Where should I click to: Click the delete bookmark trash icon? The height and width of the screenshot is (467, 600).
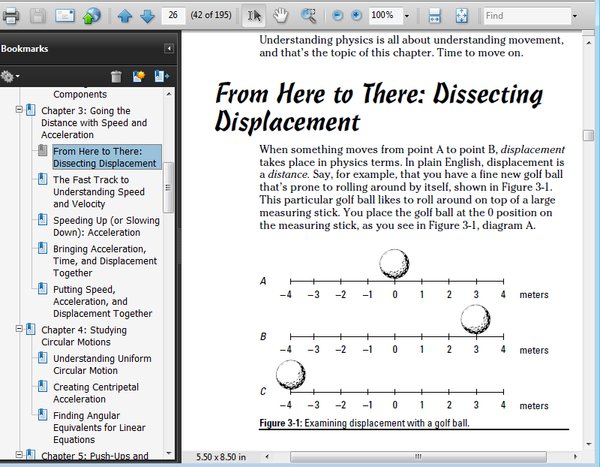[116, 77]
